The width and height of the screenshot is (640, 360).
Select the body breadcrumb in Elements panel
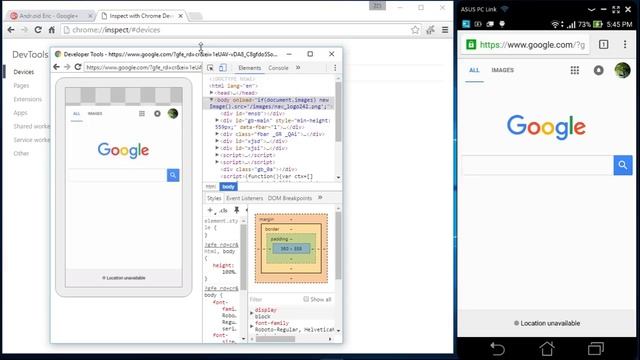pos(228,187)
